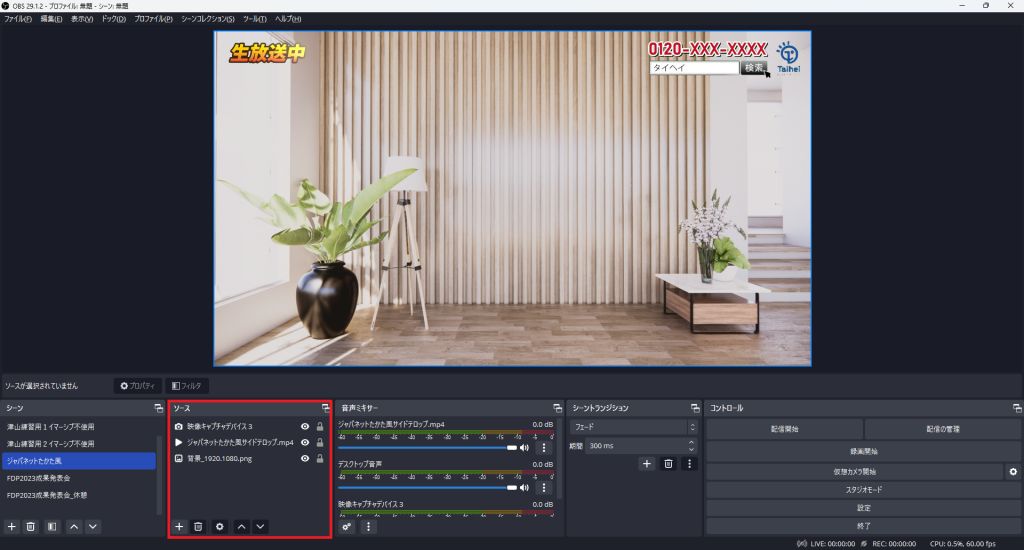Delete selected scene with trash icon in シーン panel
The width and height of the screenshot is (1024, 550).
tap(30, 526)
